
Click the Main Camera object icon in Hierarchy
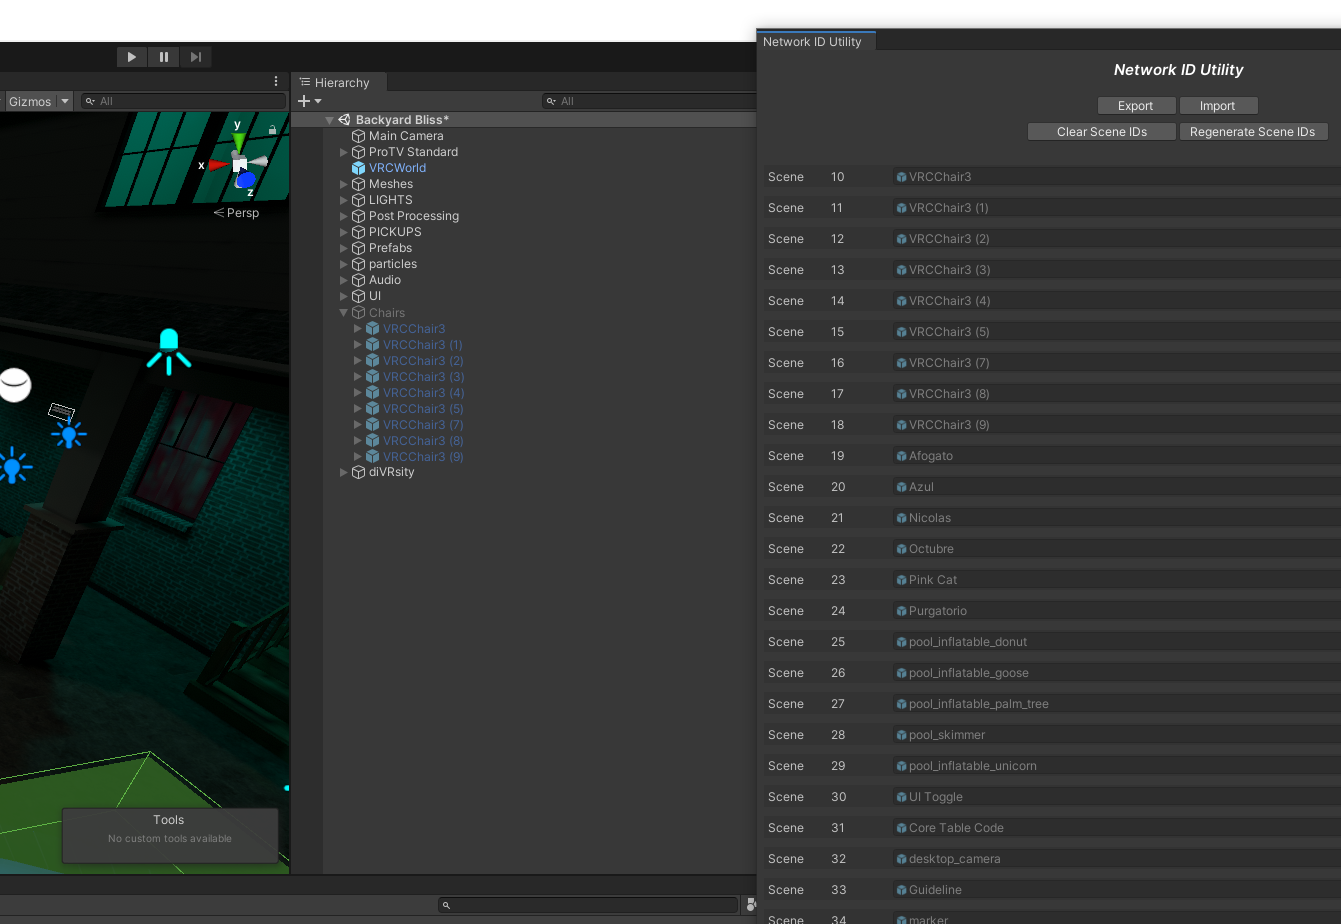pos(358,136)
